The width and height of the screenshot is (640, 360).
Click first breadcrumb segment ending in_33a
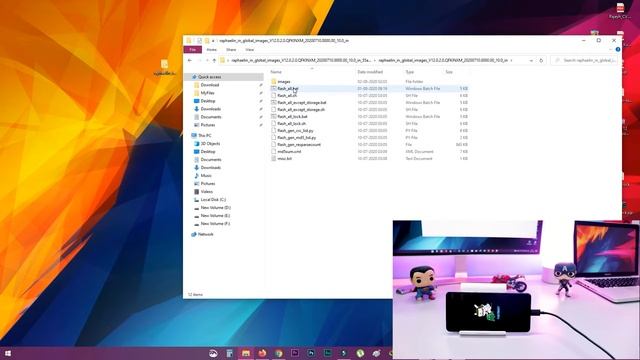tap(301, 60)
